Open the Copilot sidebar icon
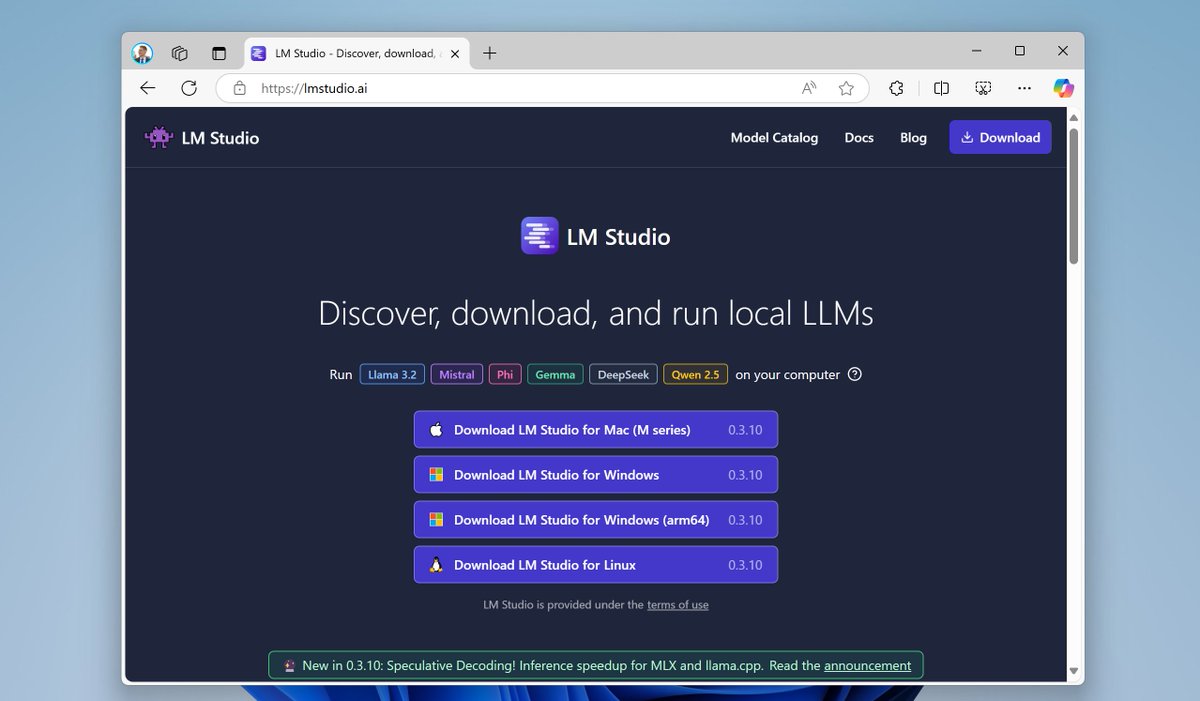Screen dimensions: 1200x701 click(1064, 88)
